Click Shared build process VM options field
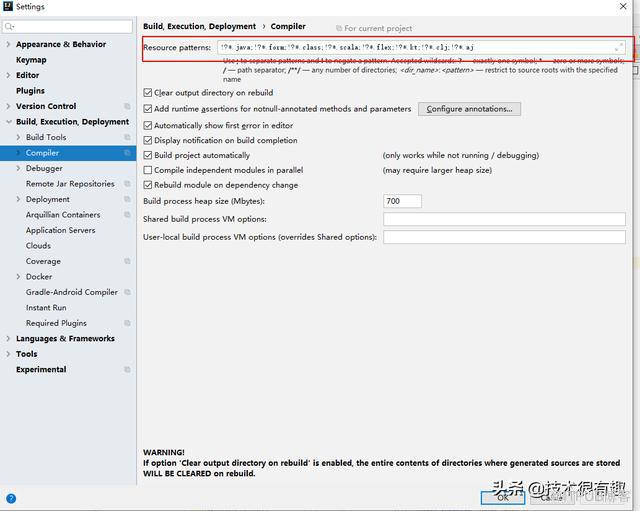 click(x=504, y=219)
